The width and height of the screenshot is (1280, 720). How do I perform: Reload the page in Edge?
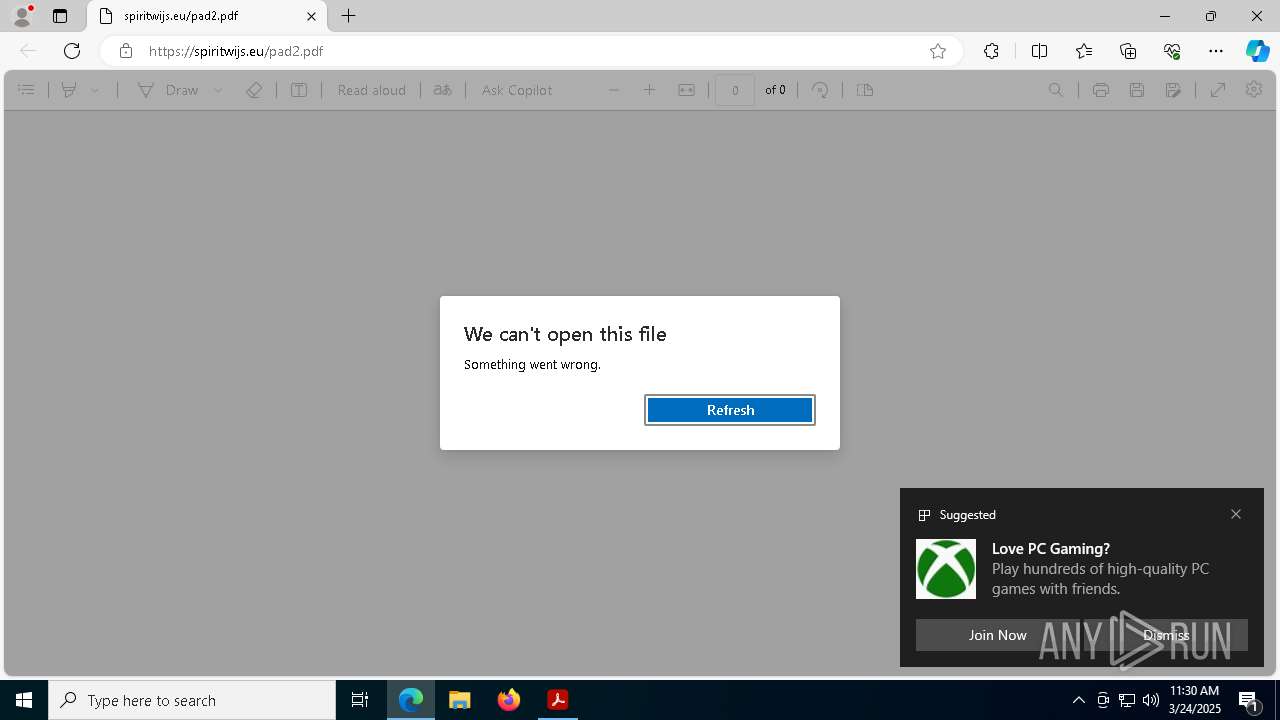click(x=72, y=51)
